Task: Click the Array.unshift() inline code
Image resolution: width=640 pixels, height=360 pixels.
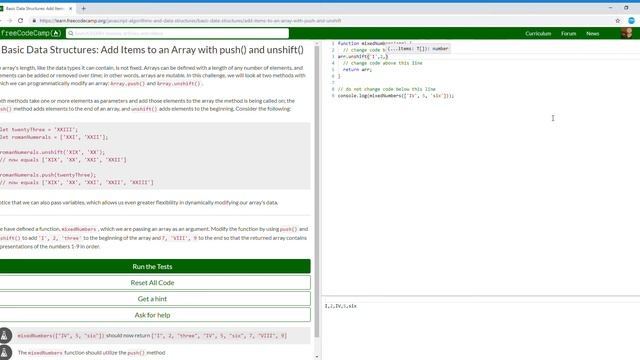Action: pyautogui.click(x=179, y=83)
